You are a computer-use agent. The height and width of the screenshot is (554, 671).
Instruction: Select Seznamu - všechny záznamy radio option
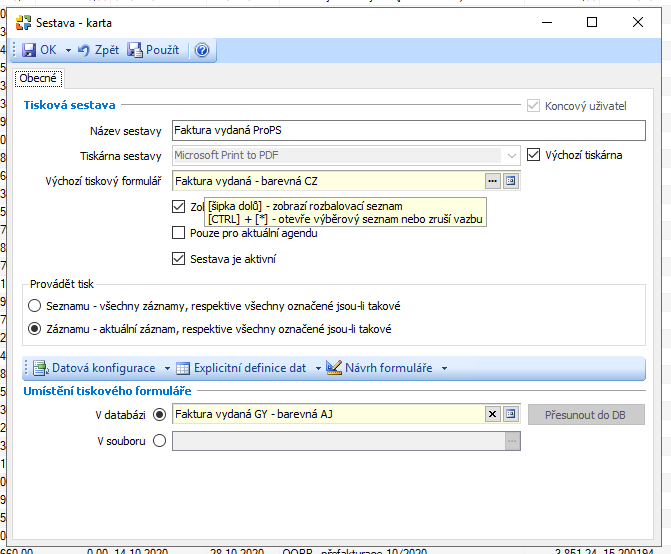(x=36, y=306)
